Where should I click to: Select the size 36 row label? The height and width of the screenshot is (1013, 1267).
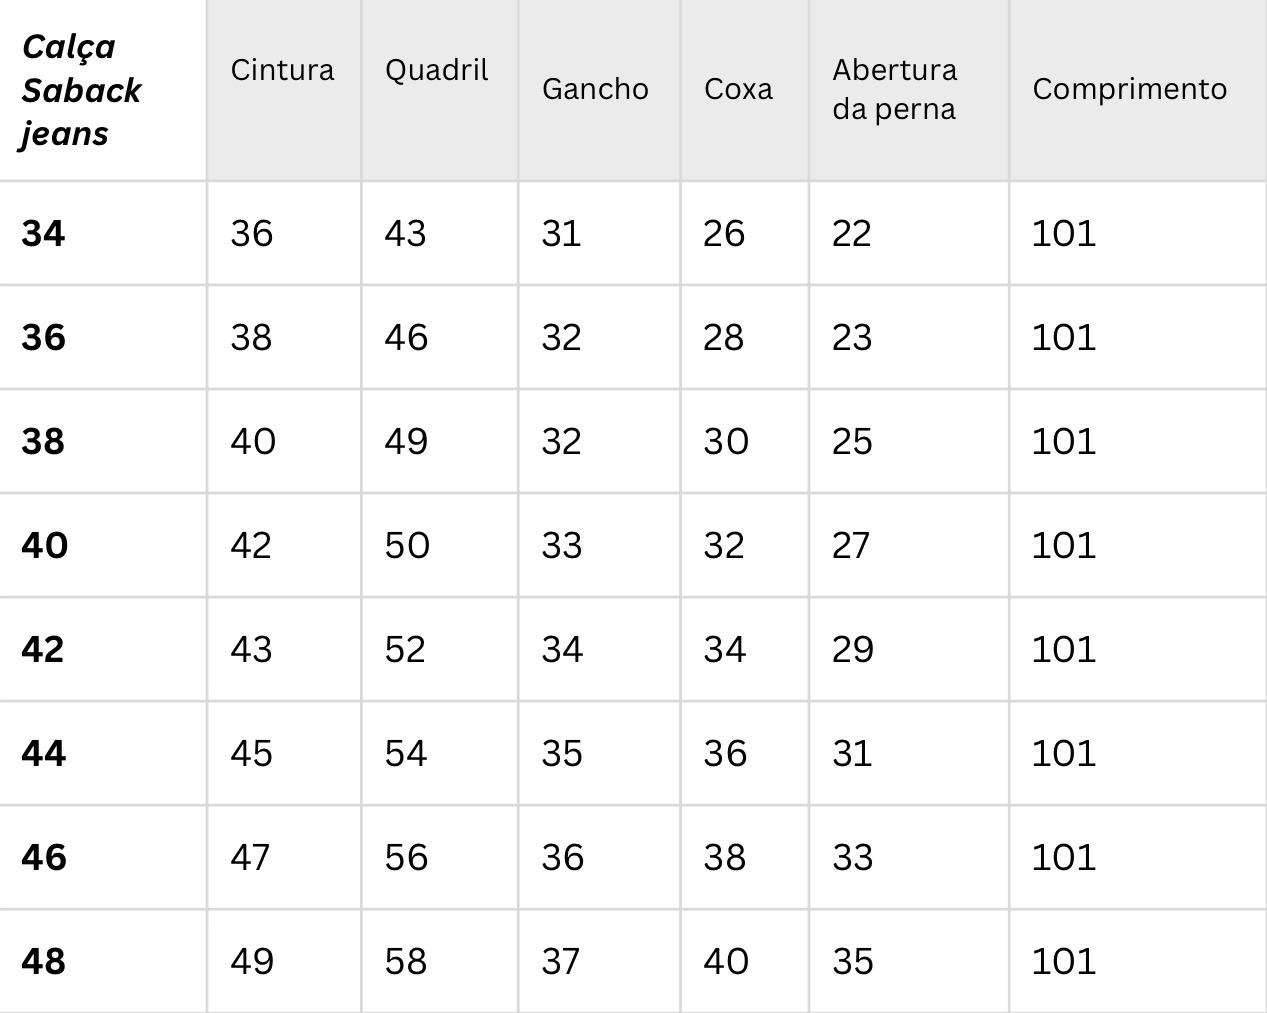coord(43,337)
